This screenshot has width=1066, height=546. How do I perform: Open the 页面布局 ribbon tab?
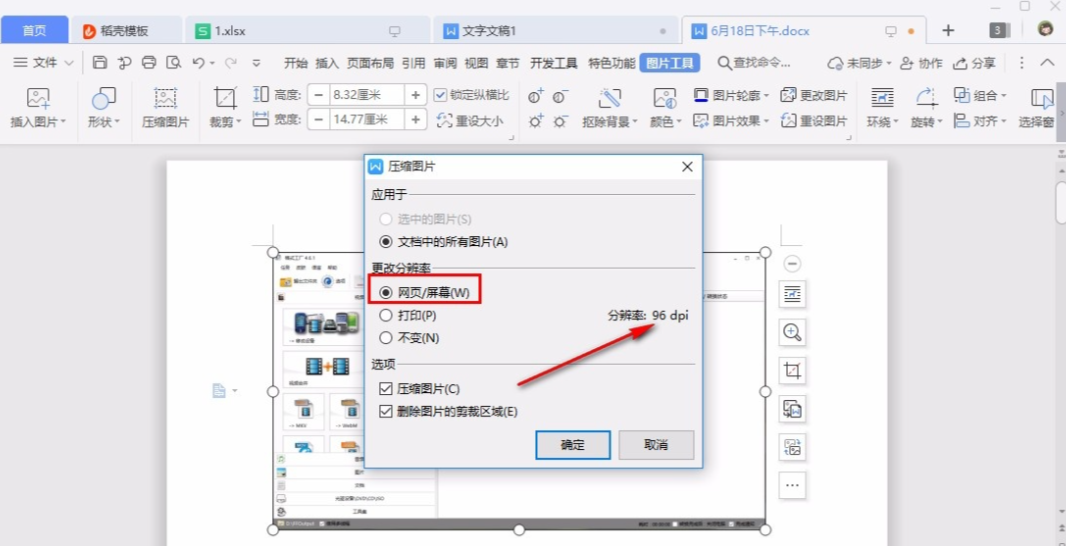[370, 63]
